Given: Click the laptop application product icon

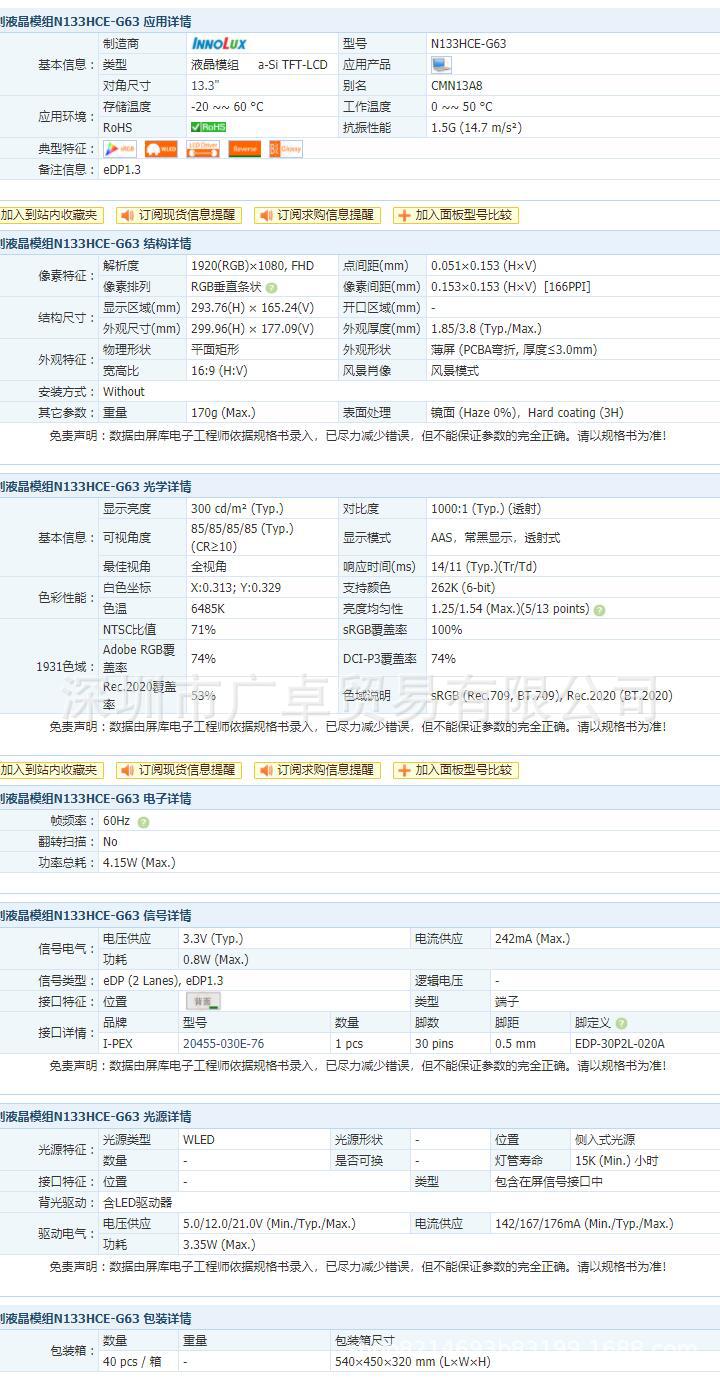Looking at the screenshot, I should click(x=441, y=65).
